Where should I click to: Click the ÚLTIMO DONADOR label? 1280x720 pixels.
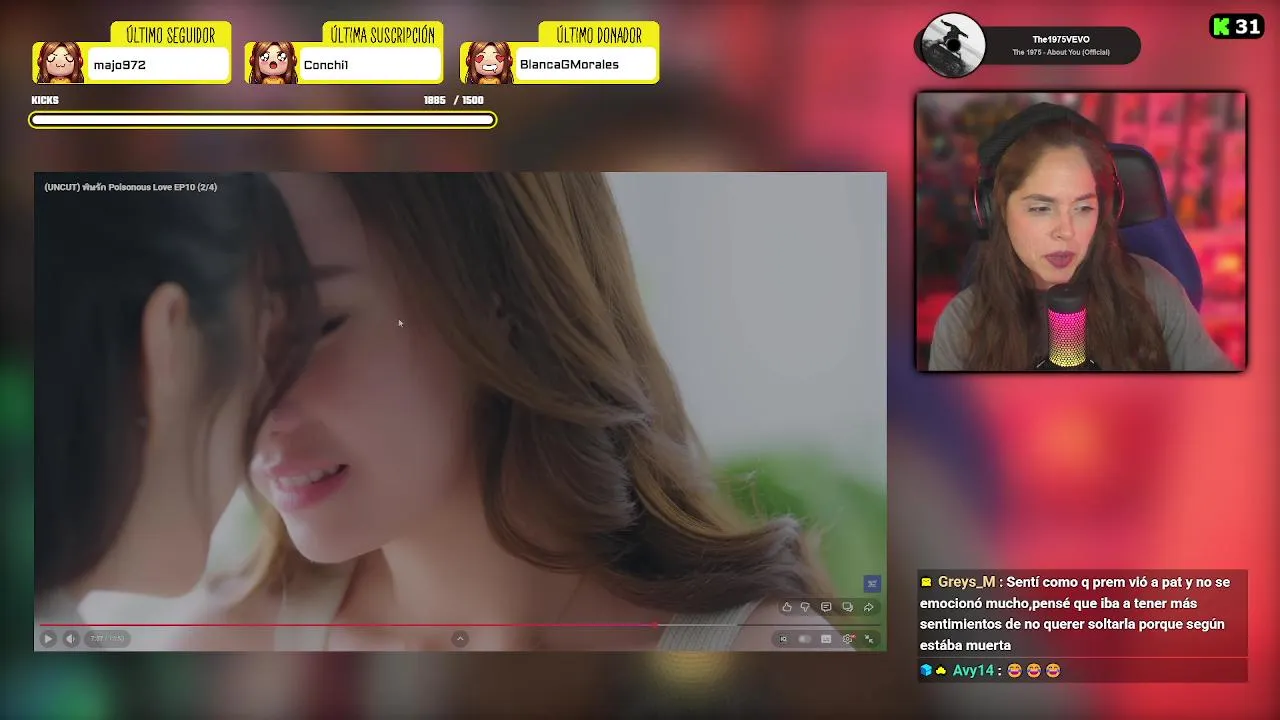coord(598,35)
